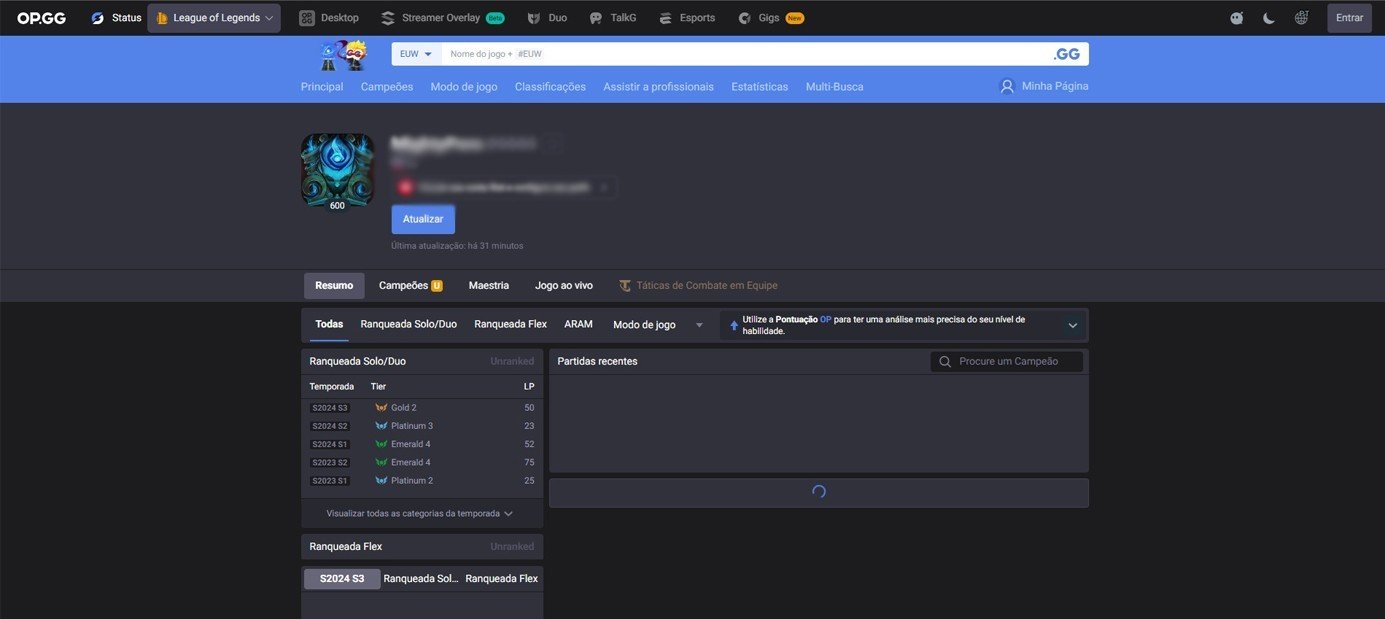
Task: Go to Principal in the navigation
Action: click(x=322, y=87)
